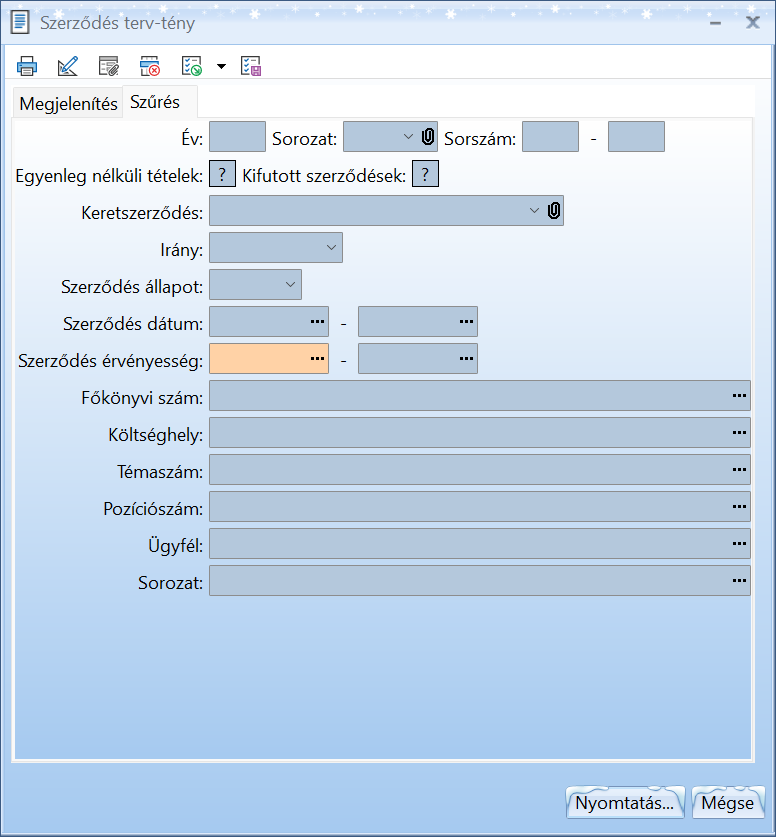The width and height of the screenshot is (776, 837).
Task: Minimize the Szerződés terv-tény window
Action: [715, 23]
